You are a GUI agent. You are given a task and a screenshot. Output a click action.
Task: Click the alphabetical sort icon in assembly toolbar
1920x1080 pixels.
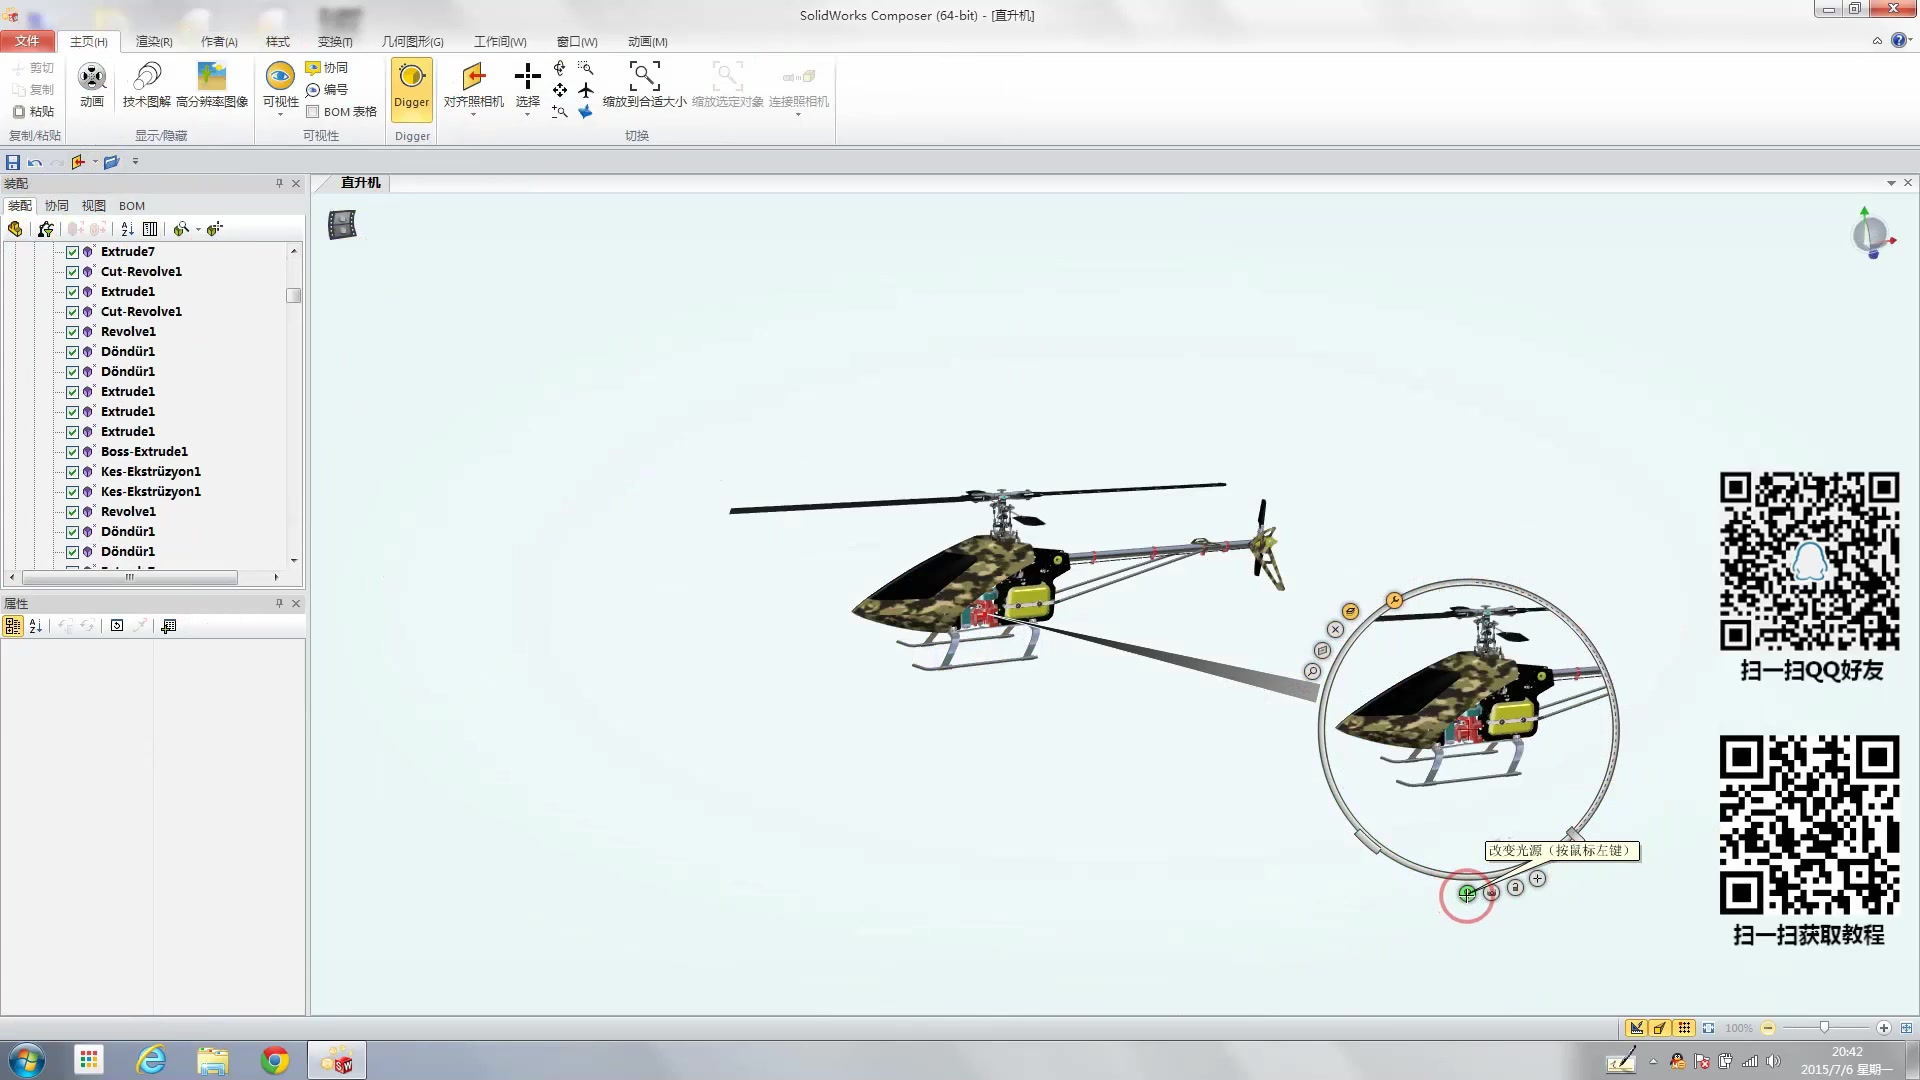(127, 229)
